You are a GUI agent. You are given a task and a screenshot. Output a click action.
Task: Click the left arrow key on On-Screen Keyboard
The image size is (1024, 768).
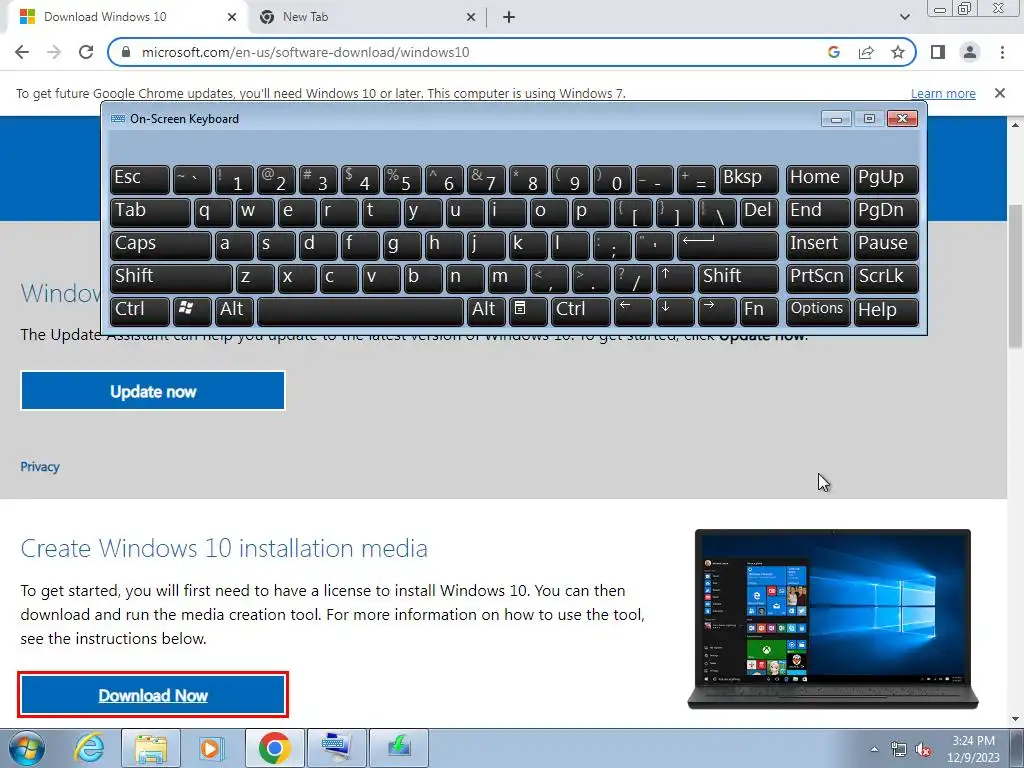pos(633,312)
